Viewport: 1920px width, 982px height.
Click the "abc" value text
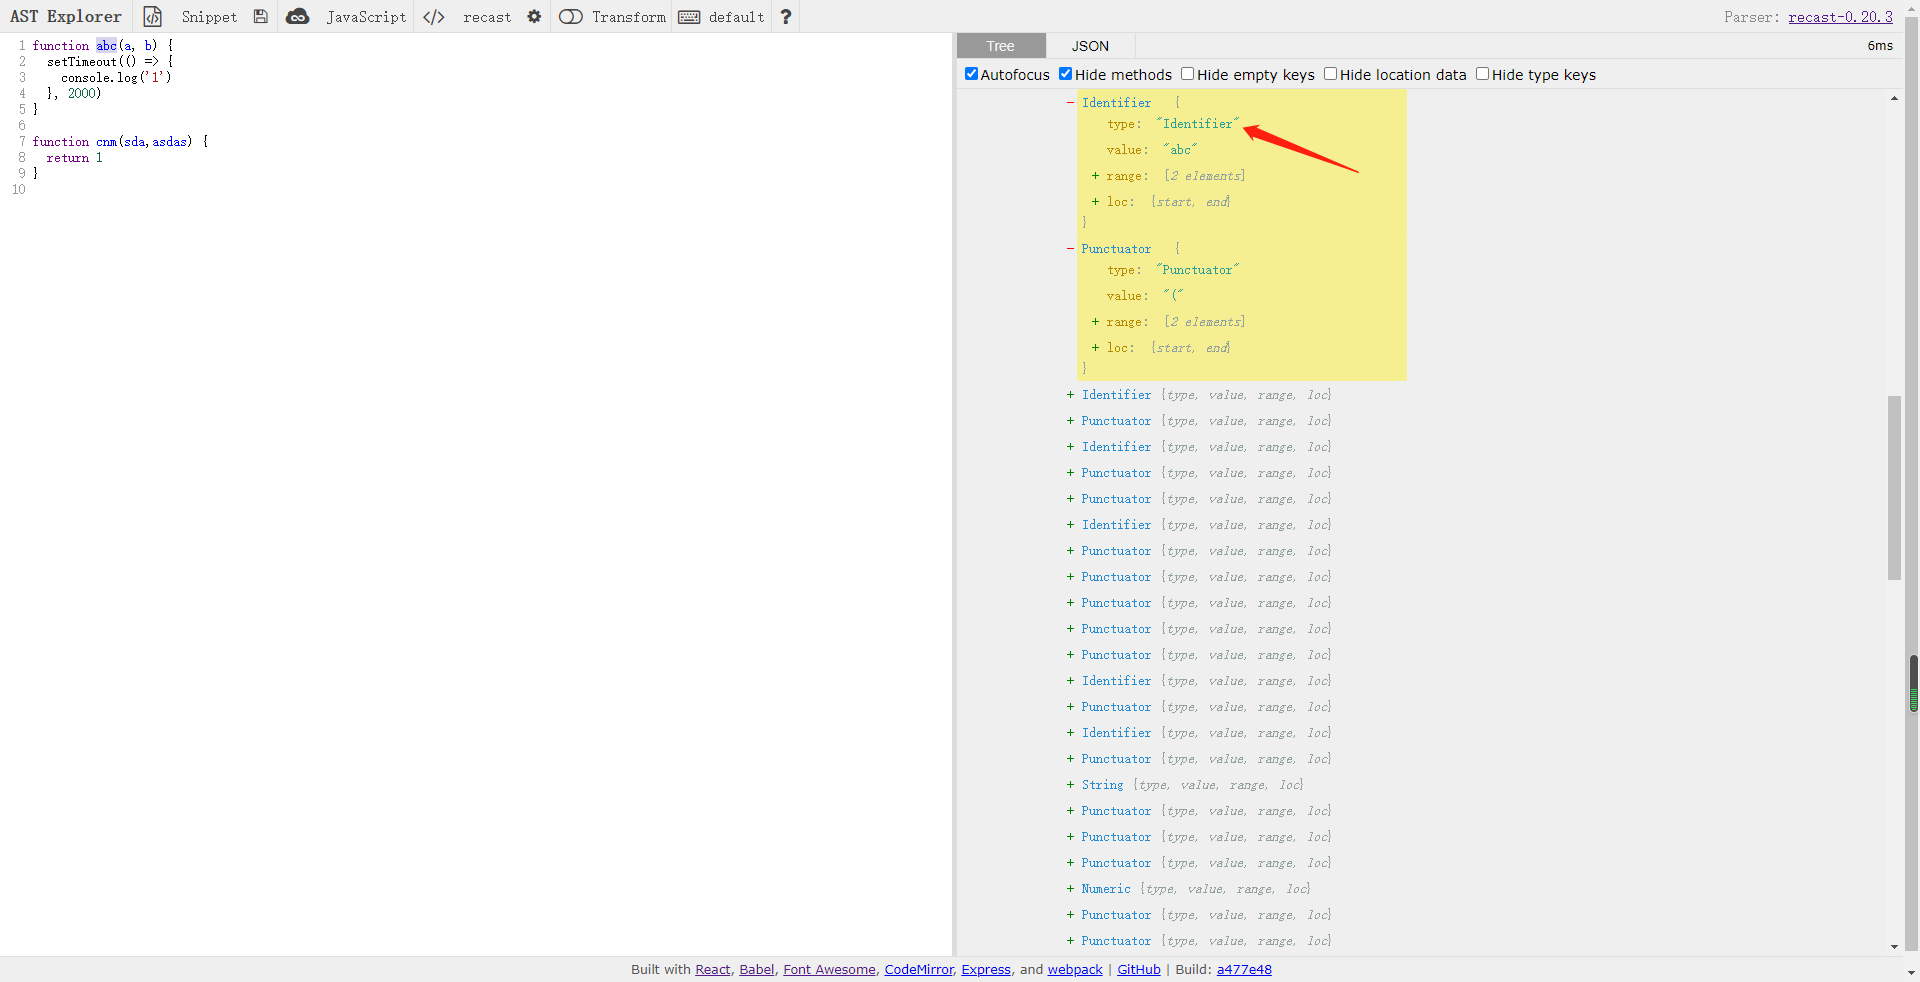point(1180,150)
